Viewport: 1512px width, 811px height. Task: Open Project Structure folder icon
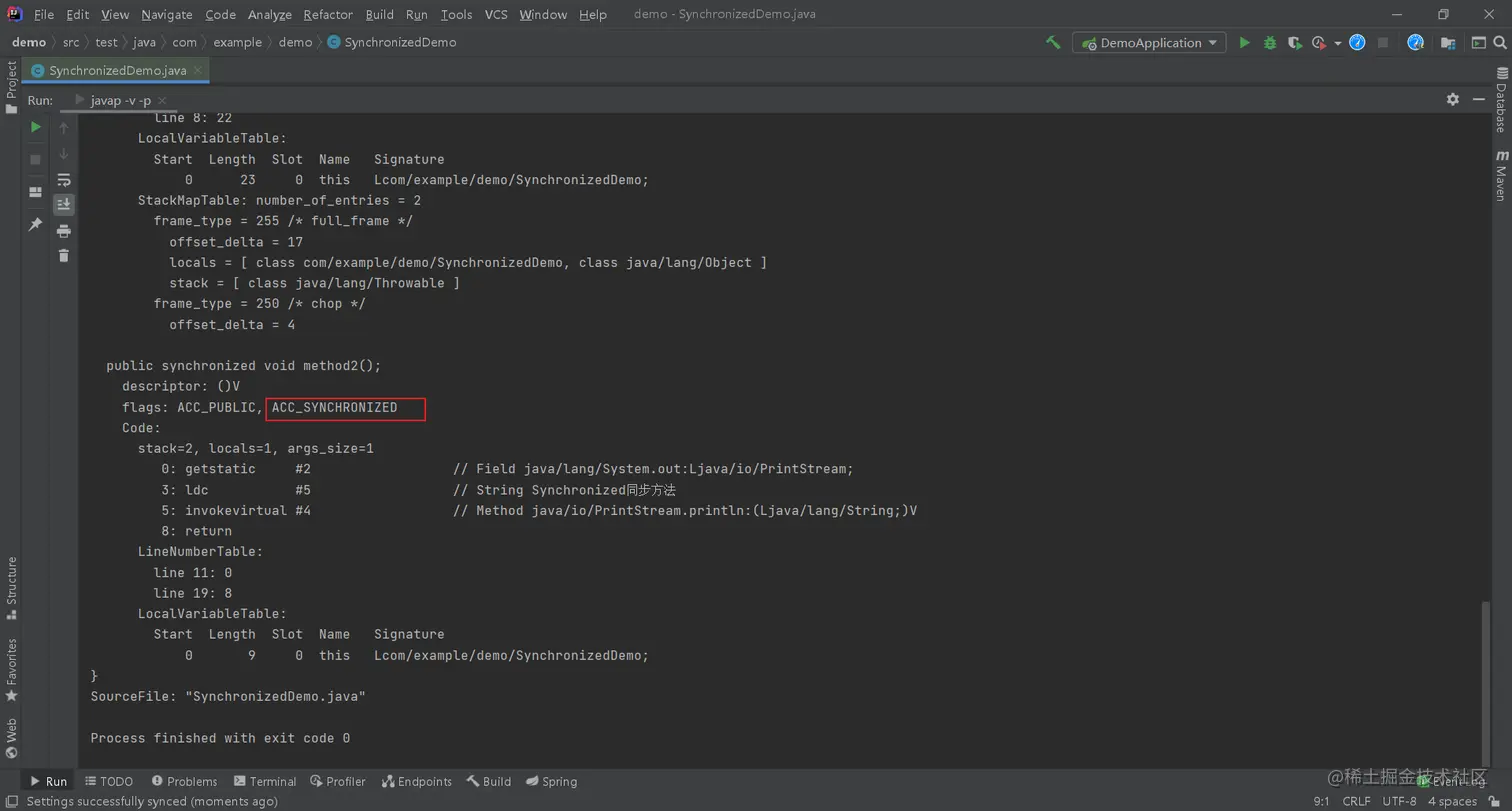click(1447, 43)
